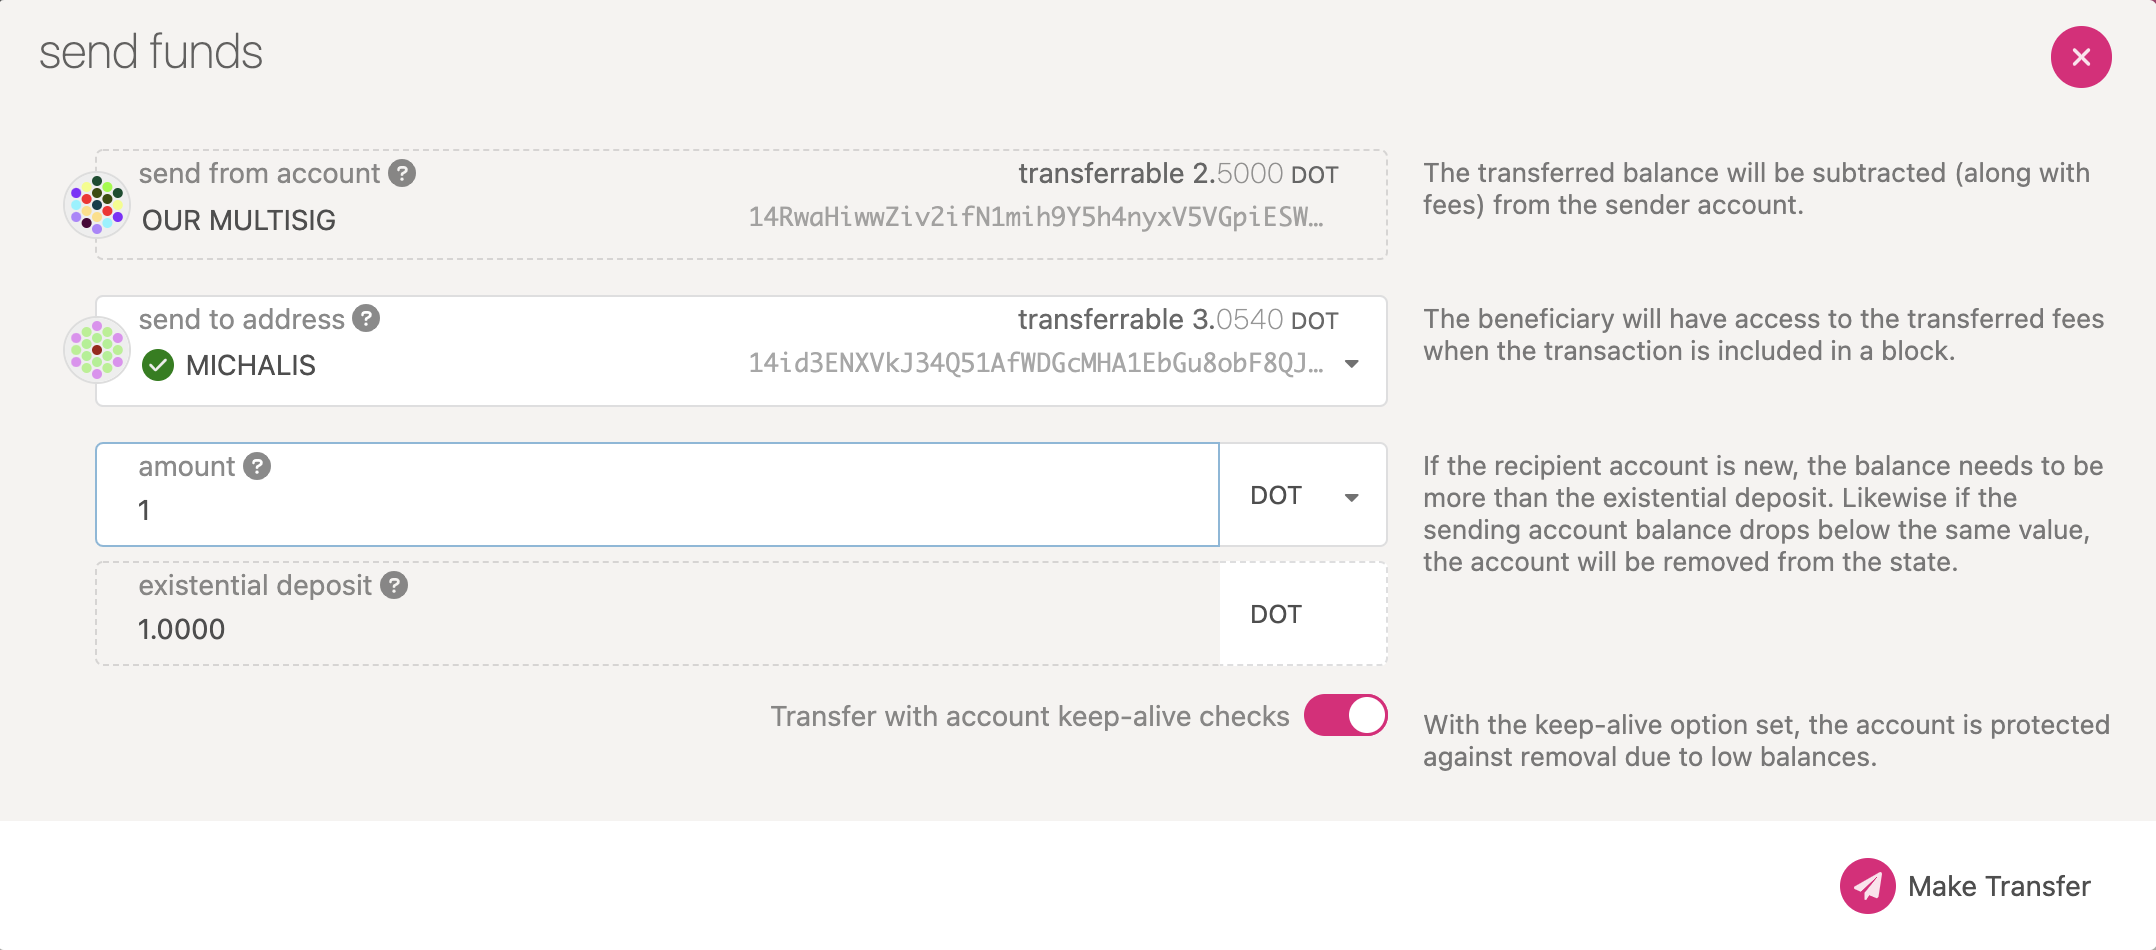Select the send funds dialog title
The width and height of the screenshot is (2156, 950).
pos(151,54)
